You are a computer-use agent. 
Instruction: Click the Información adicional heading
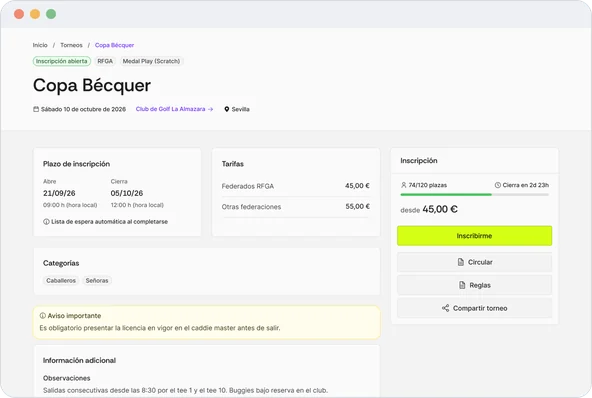79,361
